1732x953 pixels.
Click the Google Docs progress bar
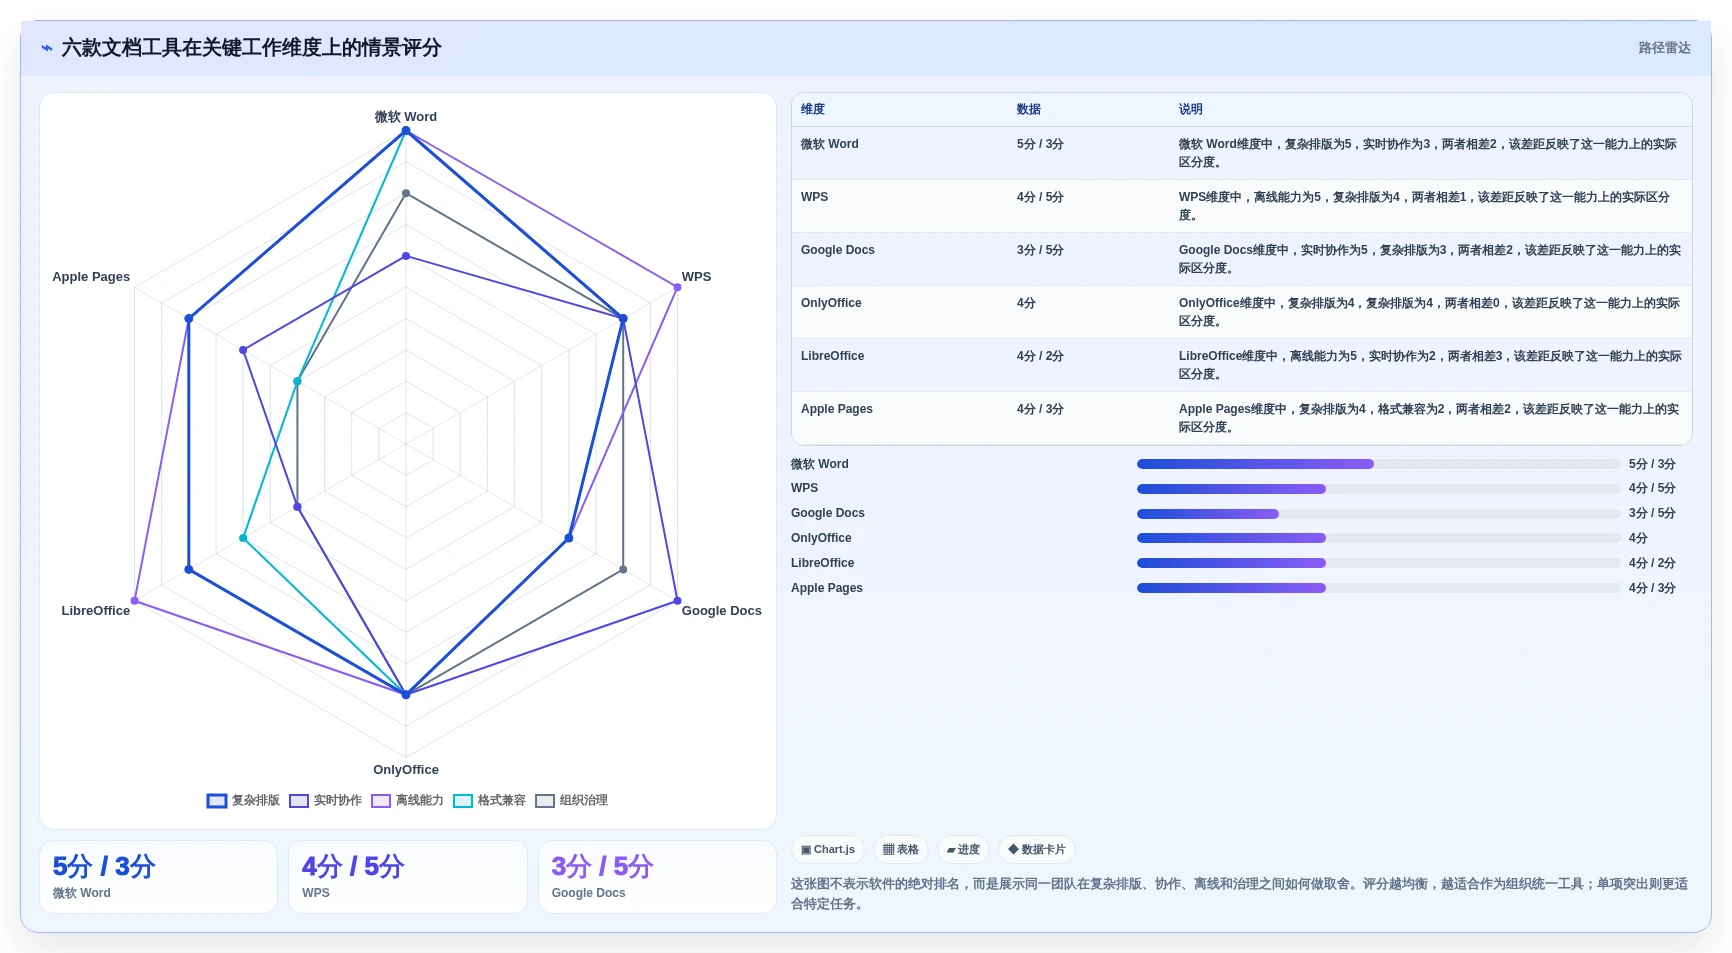tap(1378, 514)
